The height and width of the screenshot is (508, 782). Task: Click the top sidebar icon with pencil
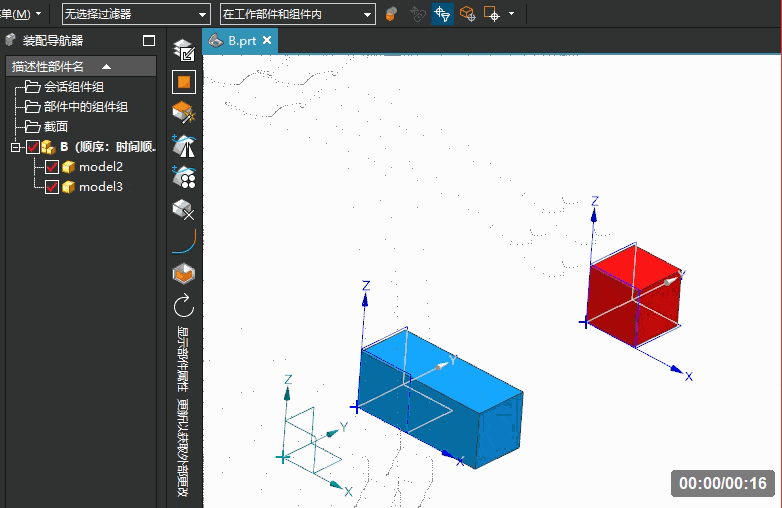point(184,50)
